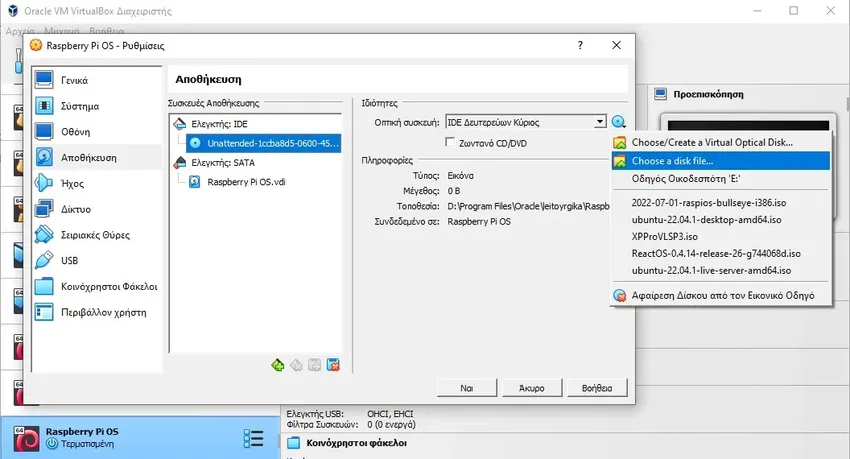
Task: Open the Γενικά settings category
Action: [97, 80]
